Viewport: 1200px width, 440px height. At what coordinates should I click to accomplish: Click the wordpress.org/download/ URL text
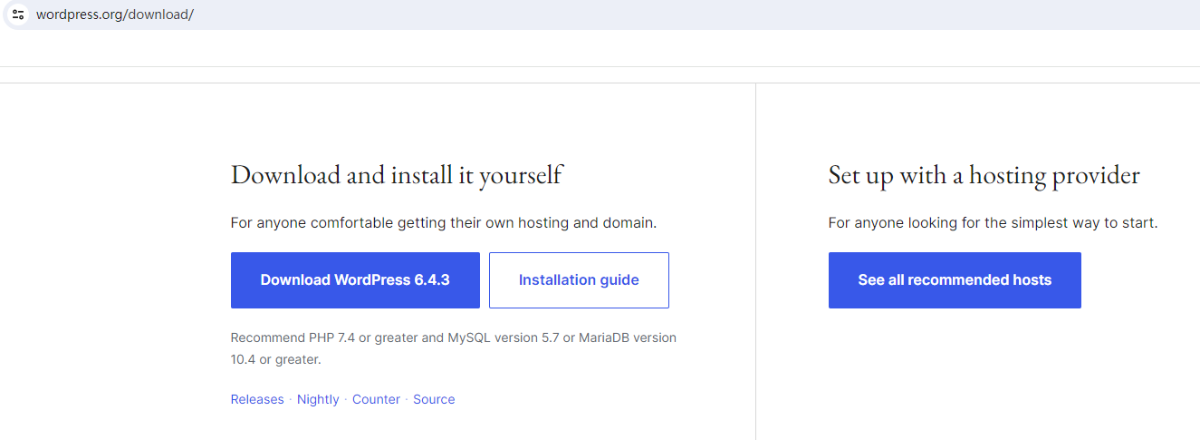pyautogui.click(x=114, y=15)
